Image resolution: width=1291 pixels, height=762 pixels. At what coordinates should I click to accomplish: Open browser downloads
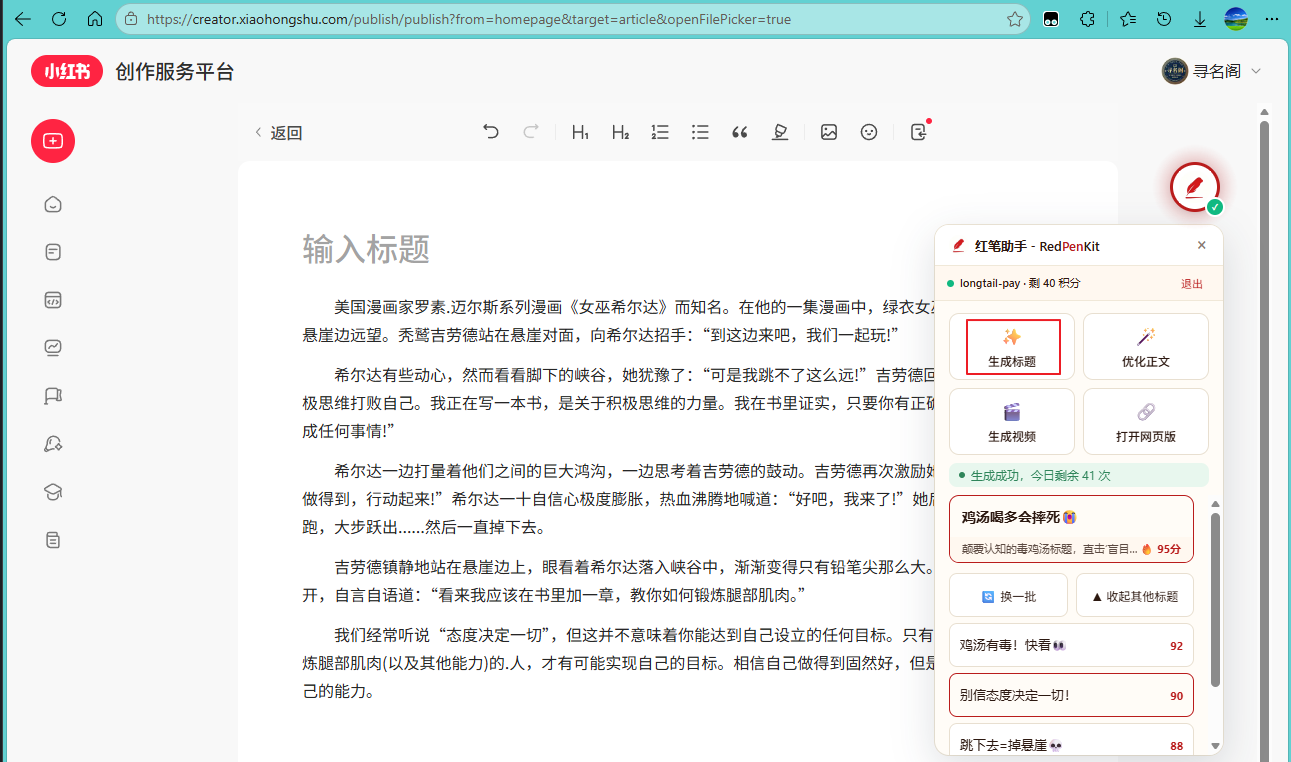[x=1200, y=19]
